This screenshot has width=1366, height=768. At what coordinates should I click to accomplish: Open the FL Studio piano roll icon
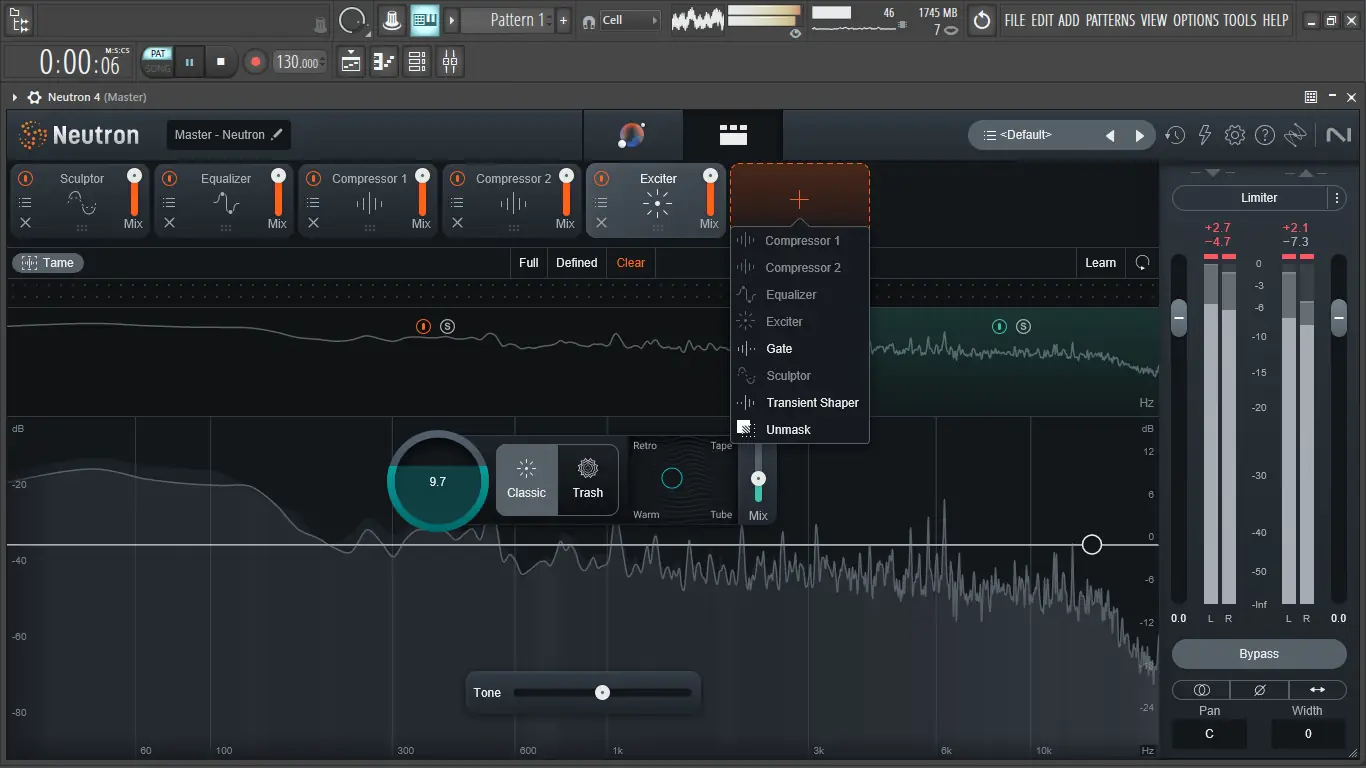(x=384, y=62)
